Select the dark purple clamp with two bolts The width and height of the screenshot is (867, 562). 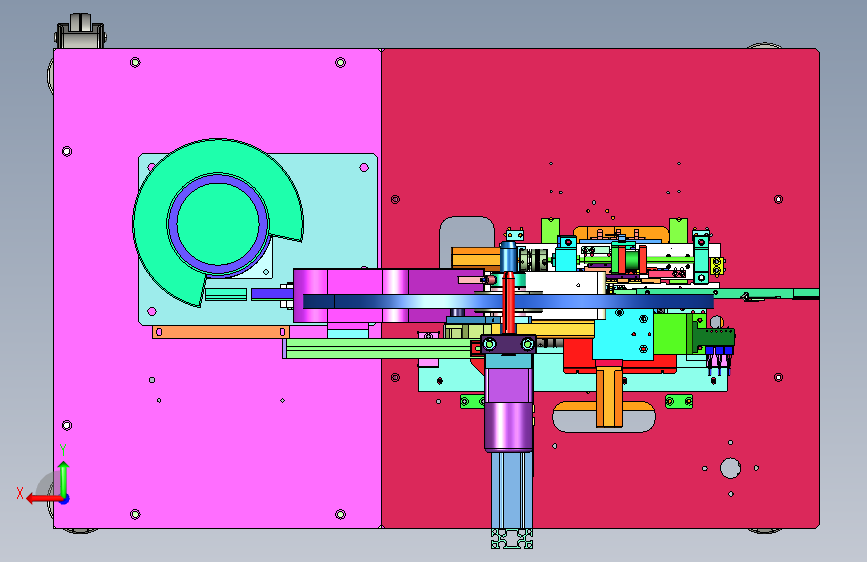click(508, 345)
